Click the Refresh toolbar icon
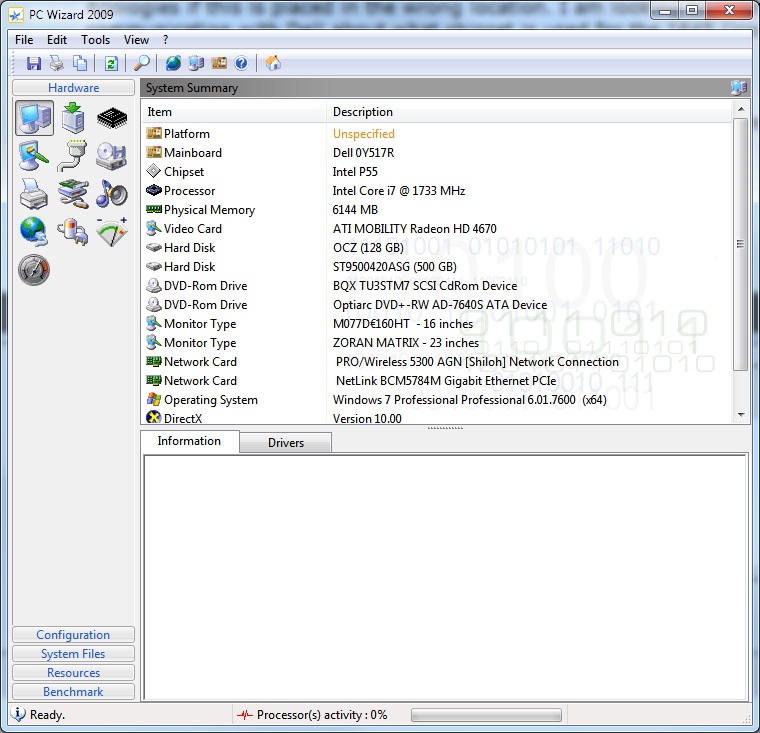The height and width of the screenshot is (733, 760). pos(111,63)
